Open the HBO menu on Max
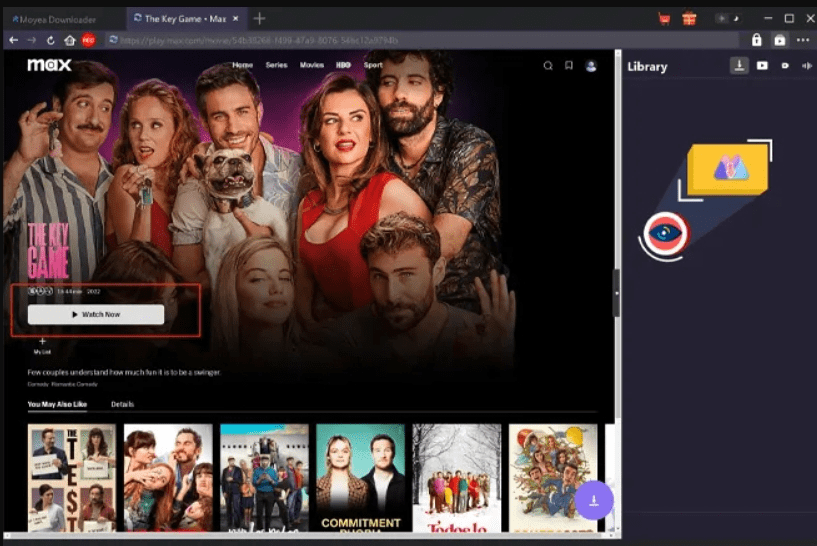The height and width of the screenshot is (546, 817). point(343,65)
